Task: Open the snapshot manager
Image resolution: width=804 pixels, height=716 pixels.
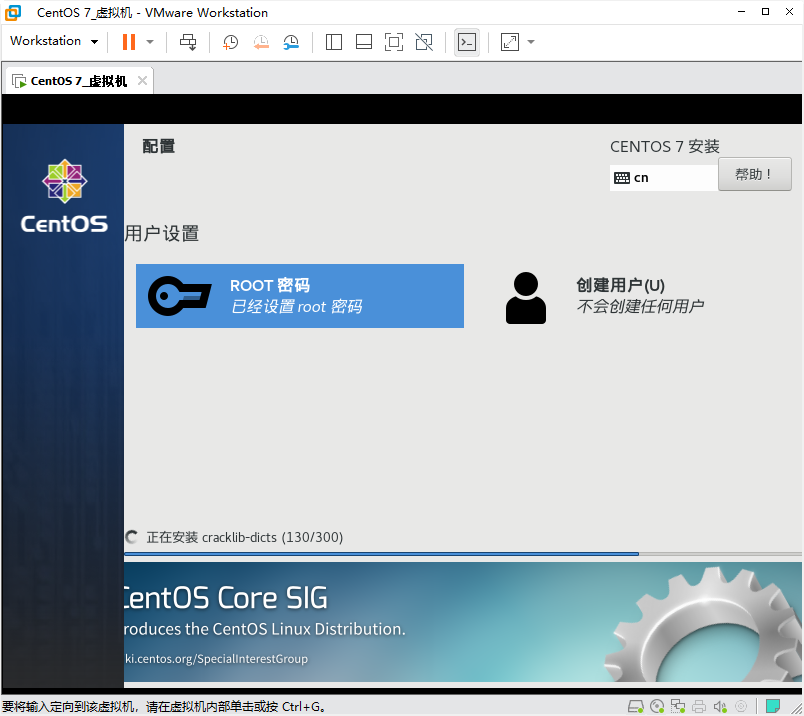Action: [291, 42]
